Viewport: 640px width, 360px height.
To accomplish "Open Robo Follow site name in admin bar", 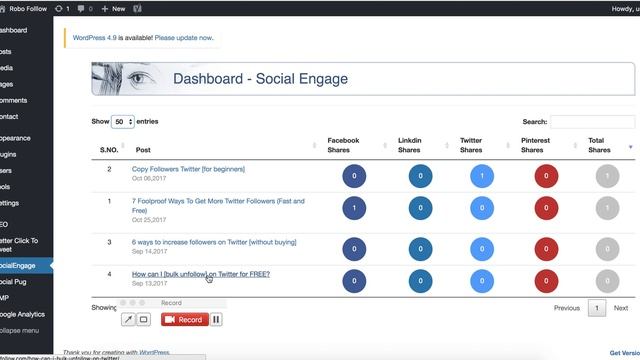I will 28,9.
